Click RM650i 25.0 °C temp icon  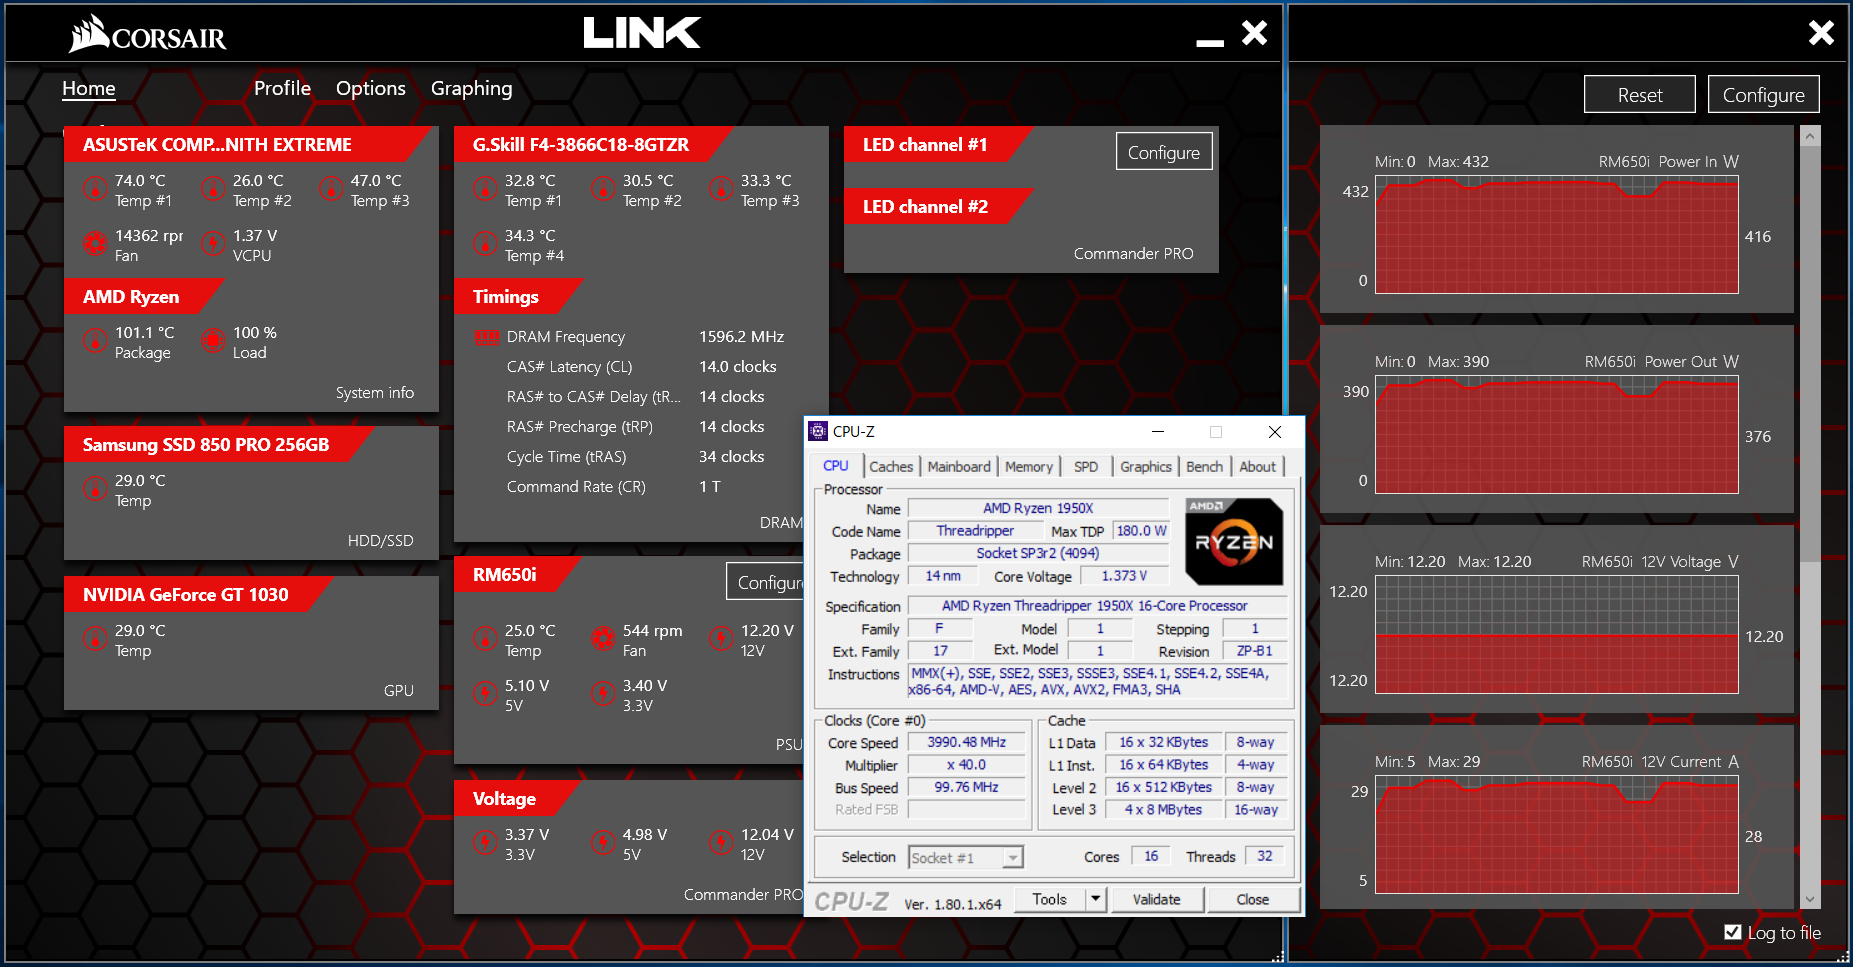(x=485, y=639)
